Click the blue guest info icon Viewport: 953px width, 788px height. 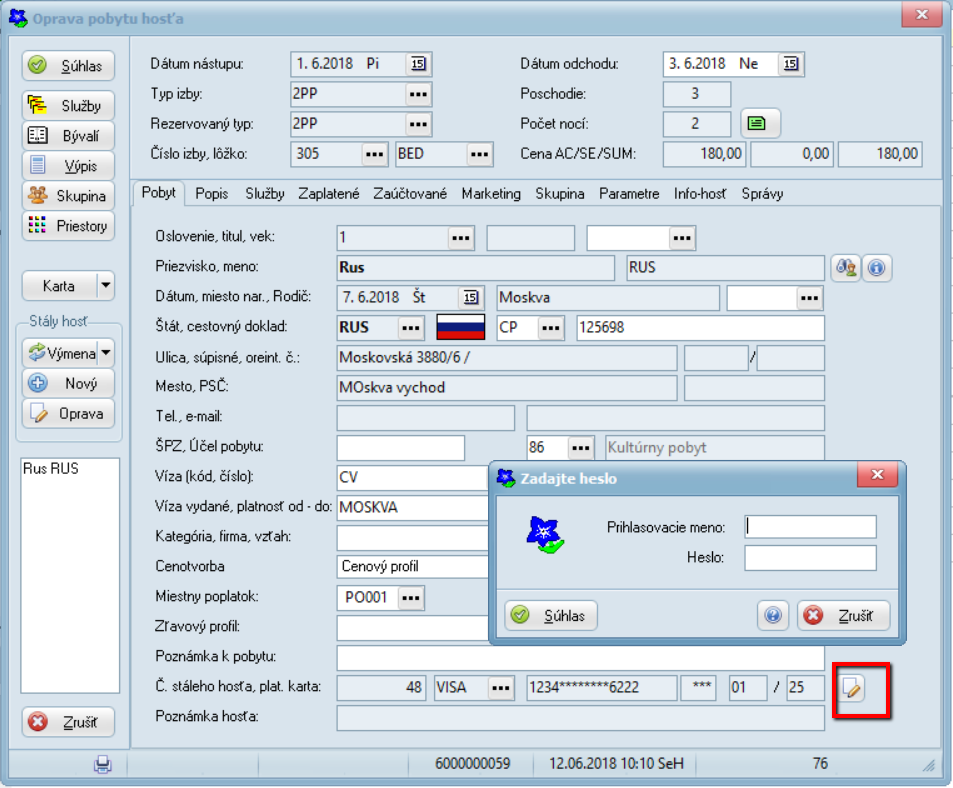pos(876,268)
